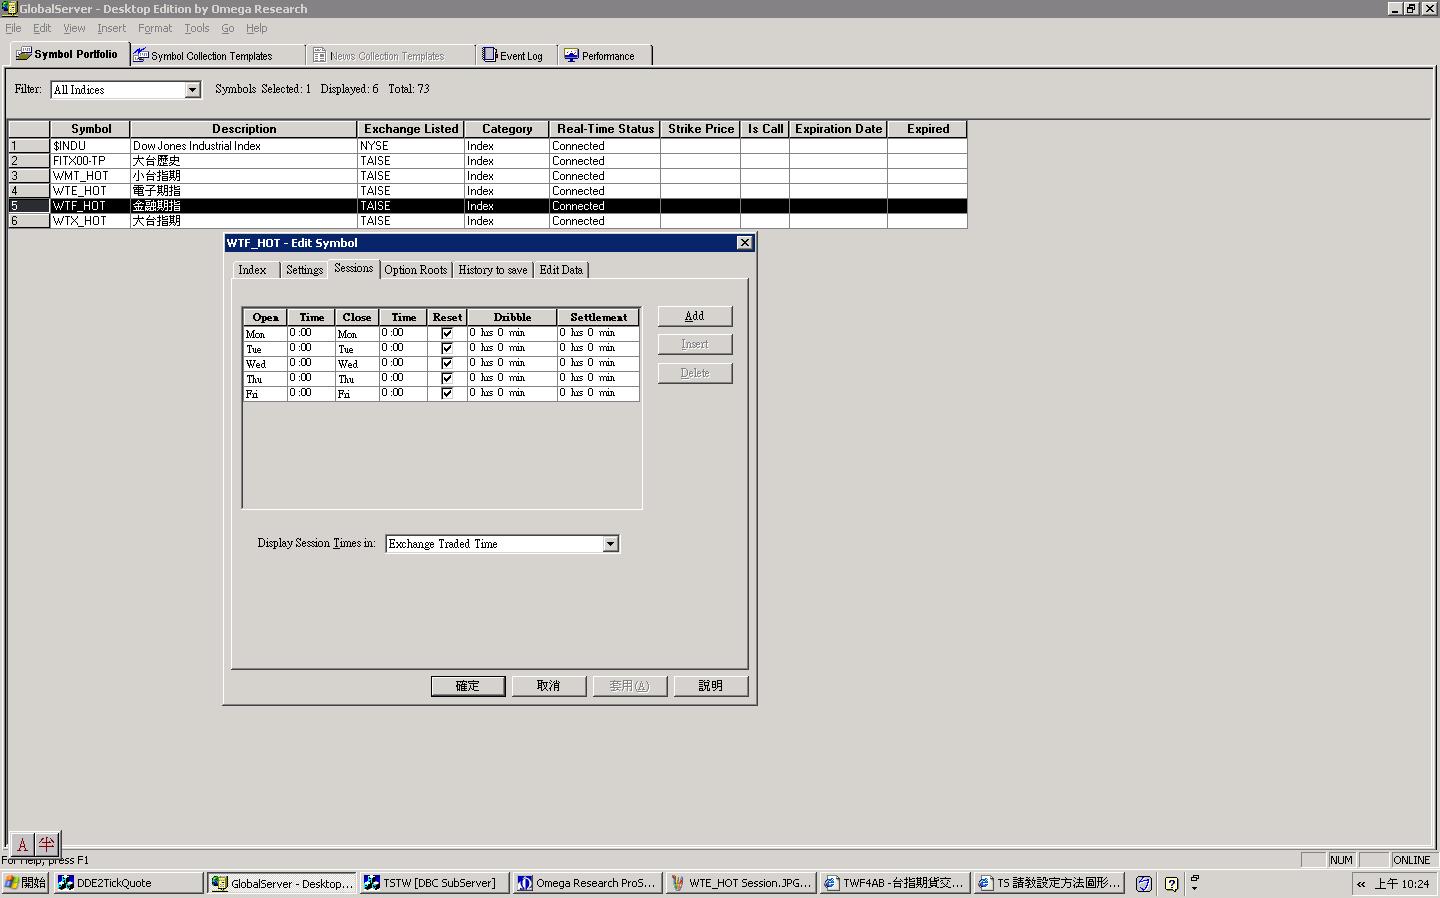The height and width of the screenshot is (898, 1440).
Task: Open the Help menu
Action: [257, 28]
